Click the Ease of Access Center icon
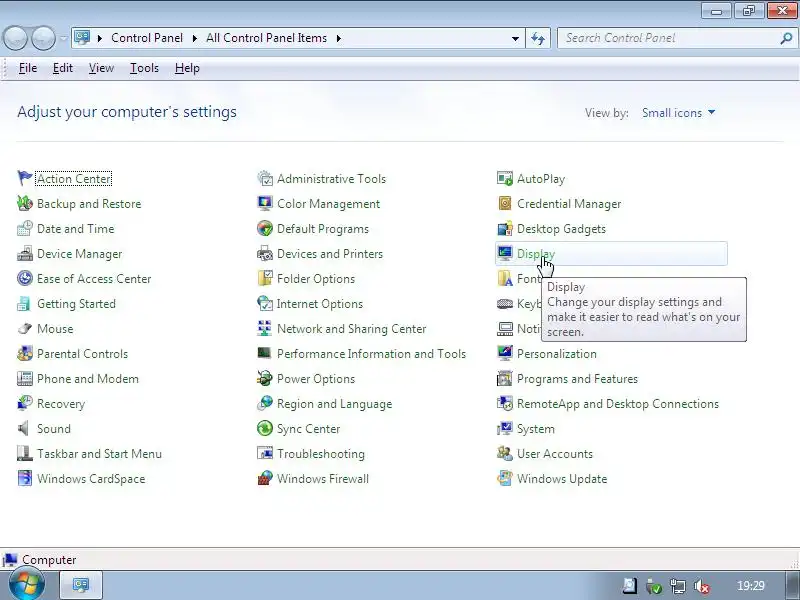 [x=24, y=278]
